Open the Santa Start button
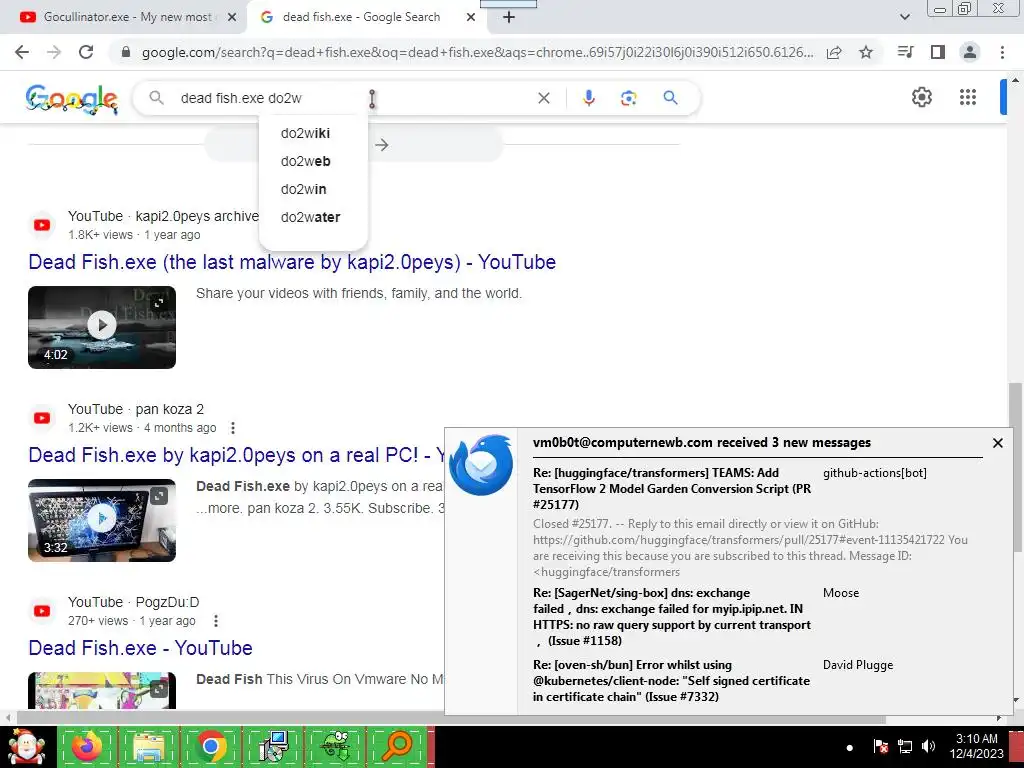The image size is (1024, 768). [x=27, y=746]
